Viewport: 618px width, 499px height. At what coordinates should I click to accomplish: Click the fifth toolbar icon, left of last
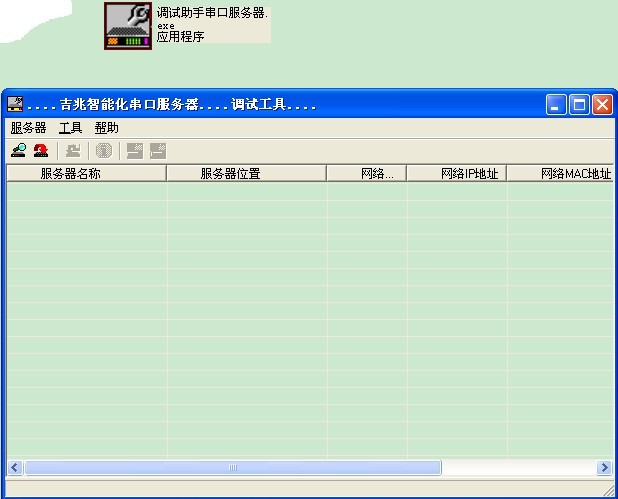coord(135,150)
